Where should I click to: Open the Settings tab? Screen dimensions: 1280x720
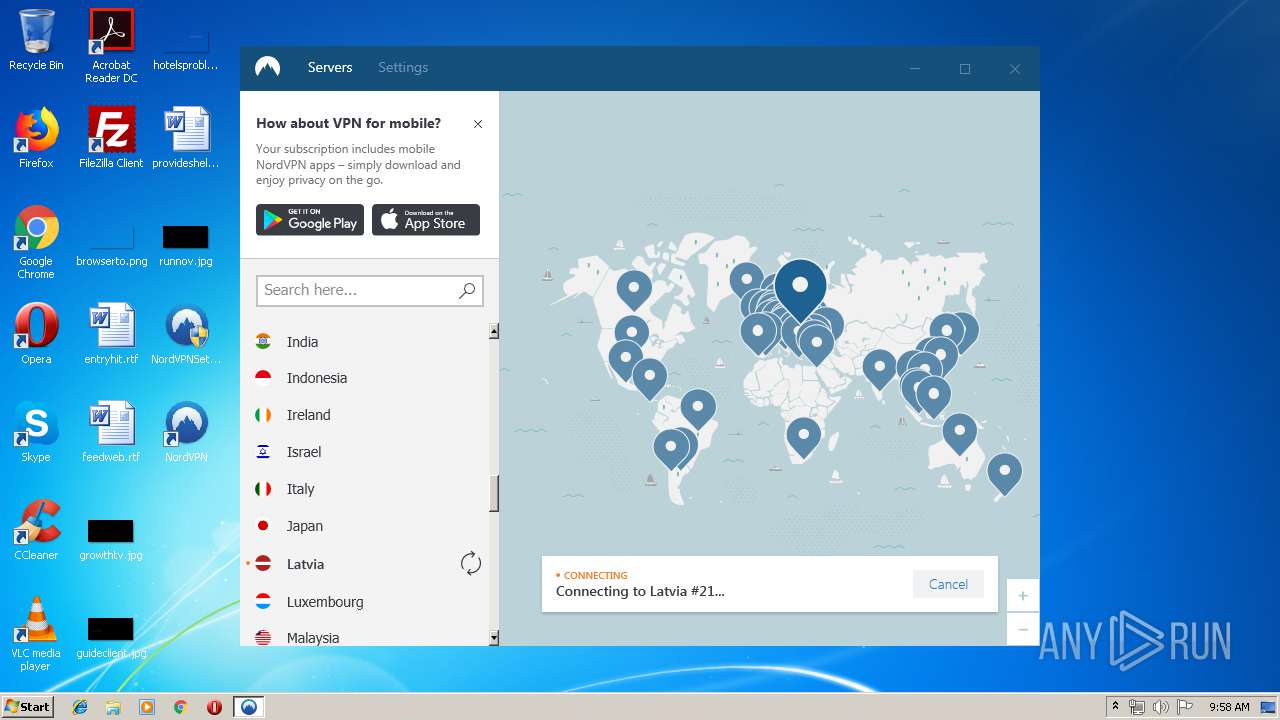(403, 67)
